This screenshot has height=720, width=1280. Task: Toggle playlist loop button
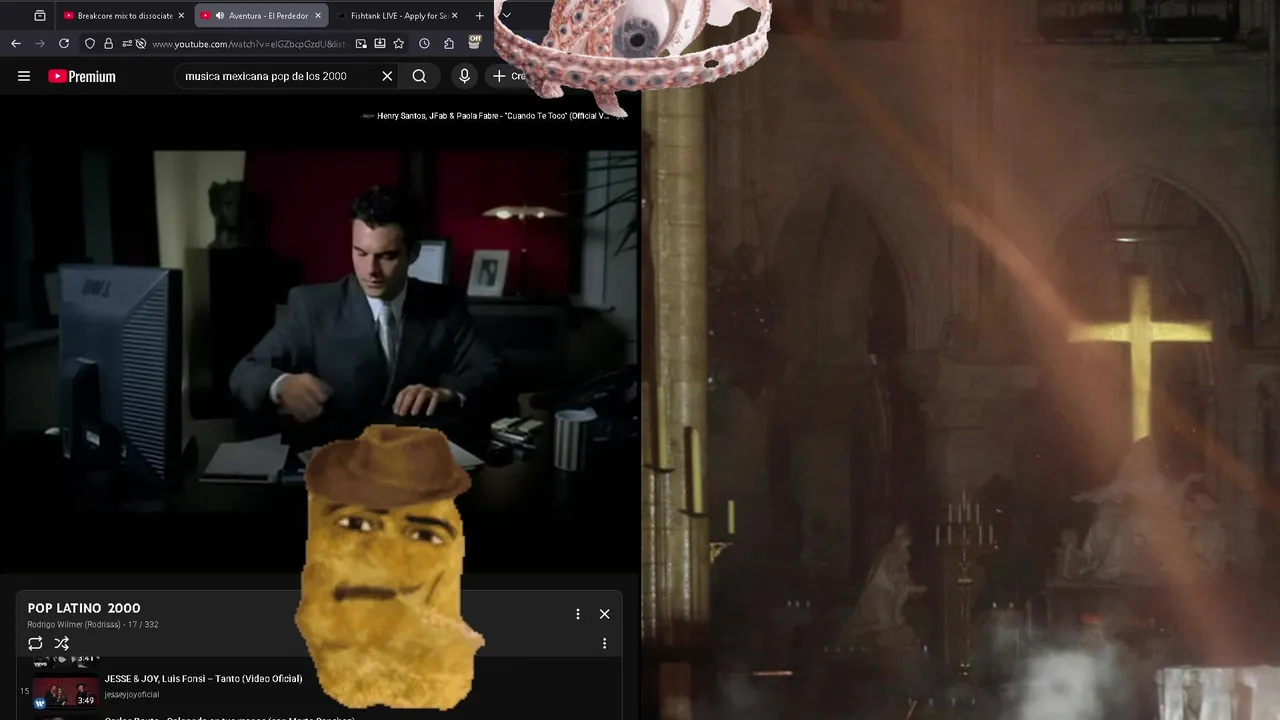tap(35, 643)
